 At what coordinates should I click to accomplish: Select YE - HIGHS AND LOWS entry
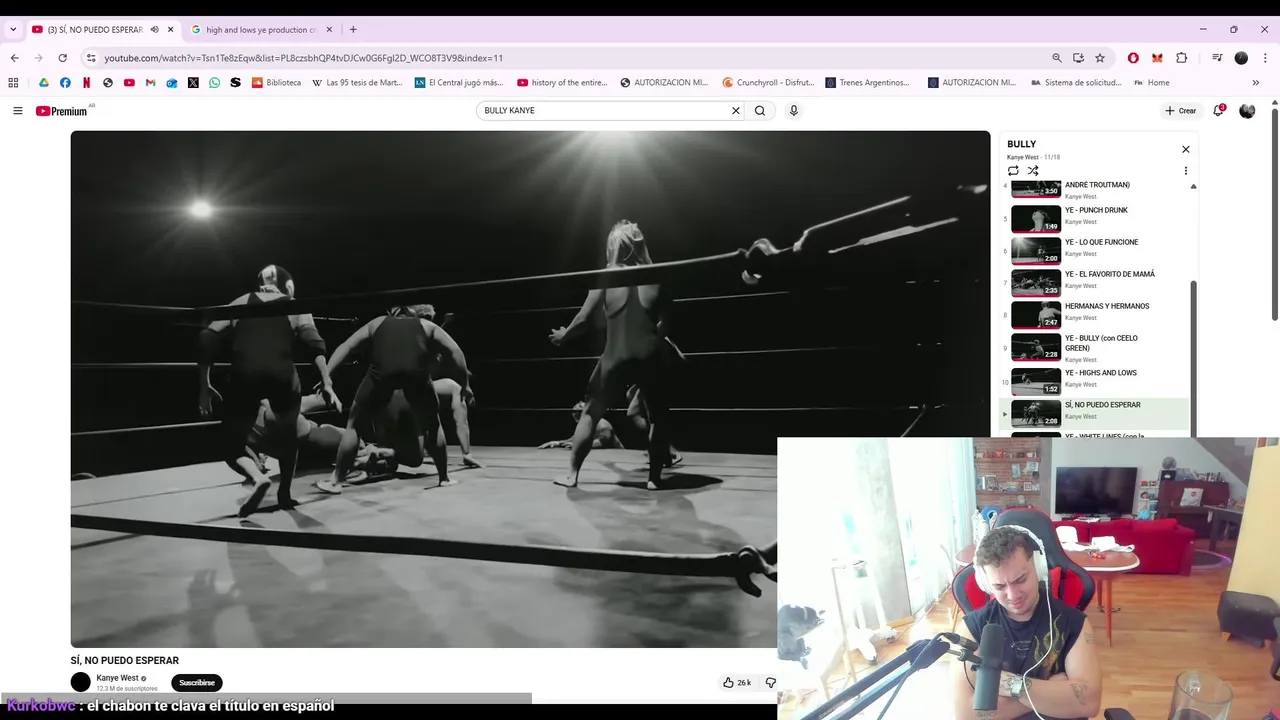(x=1095, y=380)
